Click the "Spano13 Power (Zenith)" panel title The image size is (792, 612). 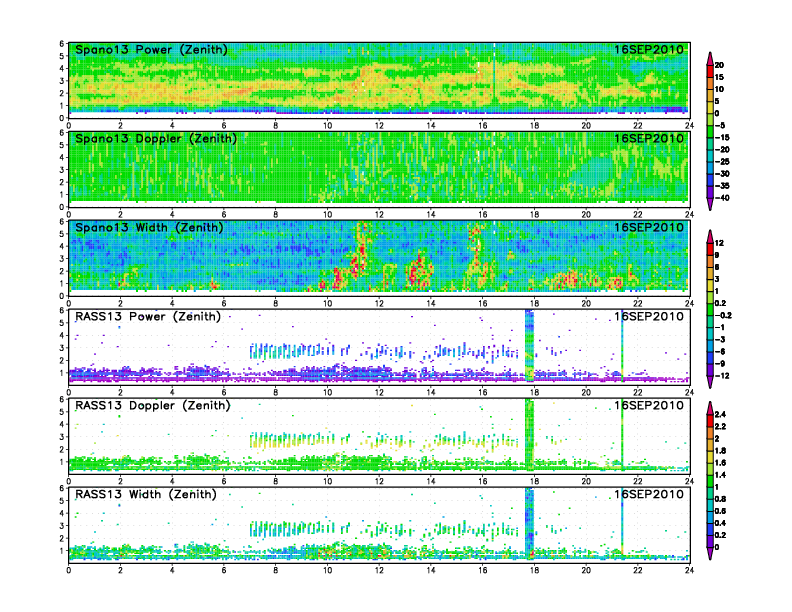151,50
